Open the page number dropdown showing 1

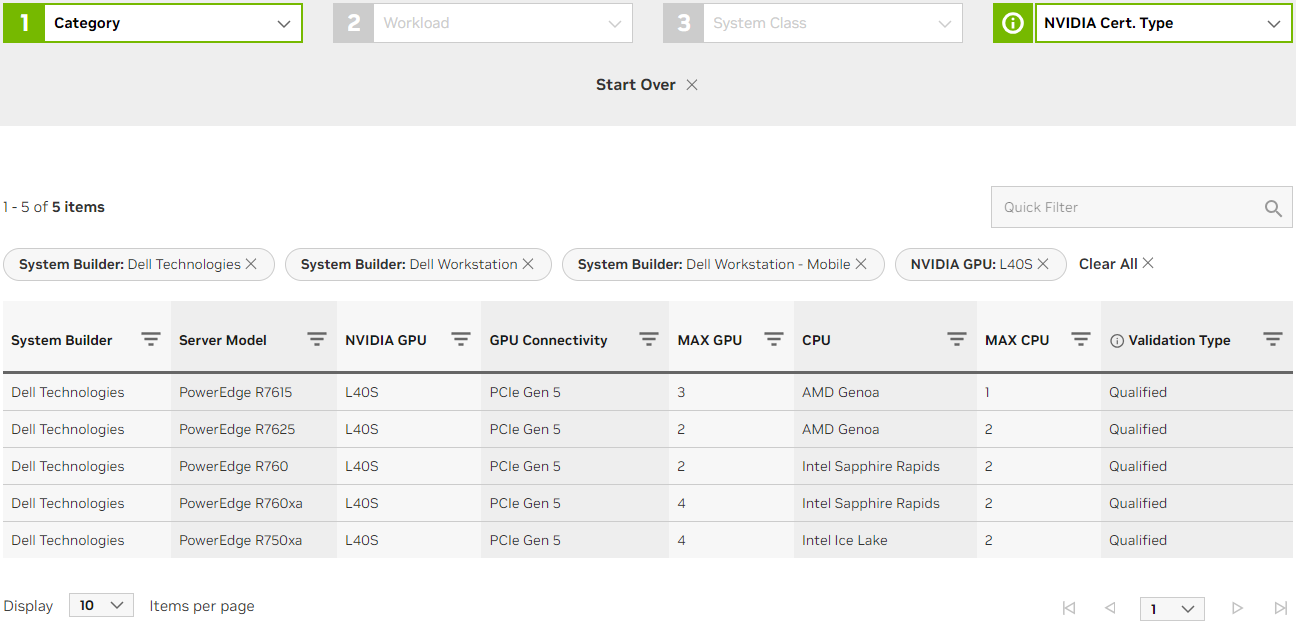click(x=1172, y=608)
